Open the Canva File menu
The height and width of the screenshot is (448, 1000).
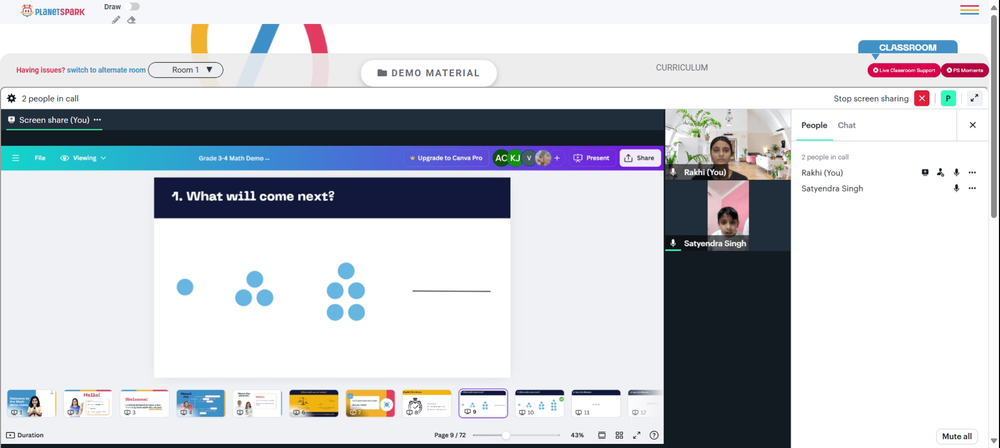point(40,158)
